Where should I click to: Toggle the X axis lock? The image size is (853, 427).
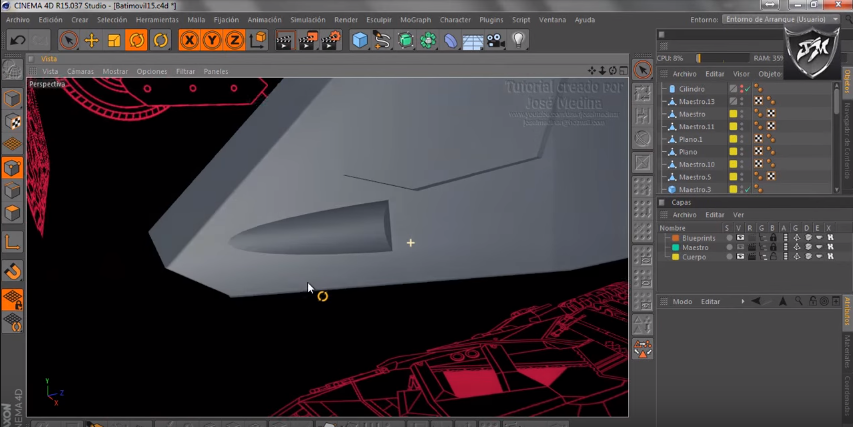coord(189,40)
